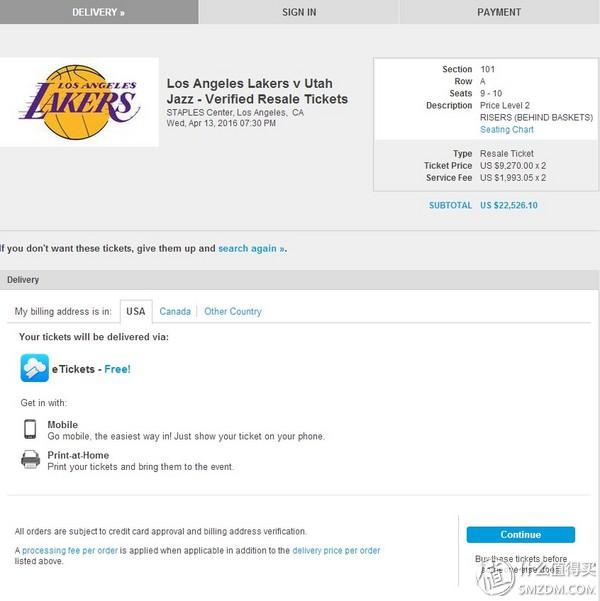Click the Delivery section header

(299, 280)
